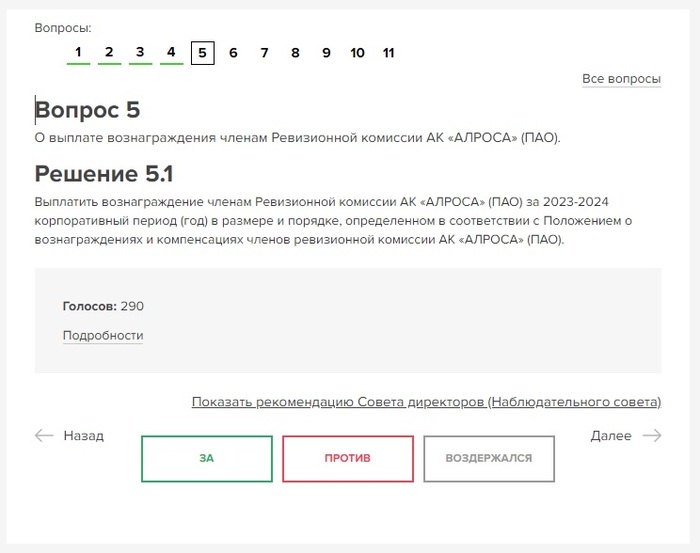Viewport: 700px width, 553px height.
Task: Click the 'Вопросы:' label
Action: click(63, 28)
